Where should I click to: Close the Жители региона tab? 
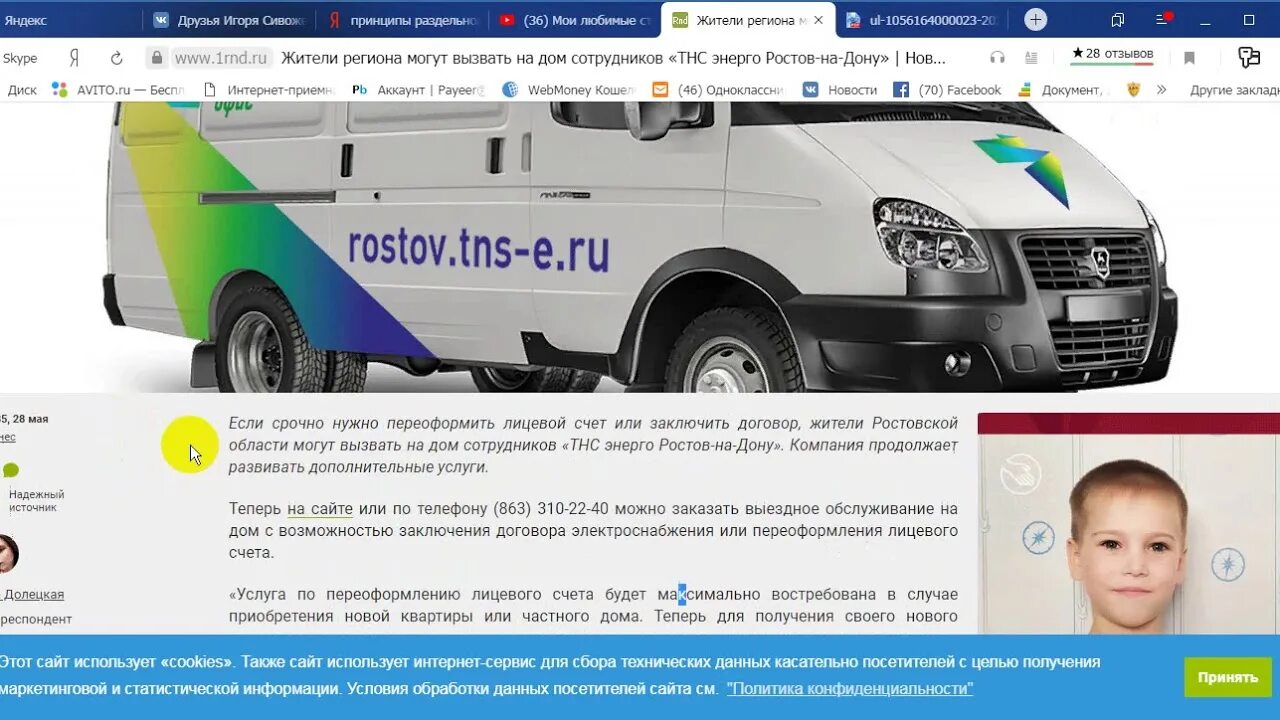(819, 20)
